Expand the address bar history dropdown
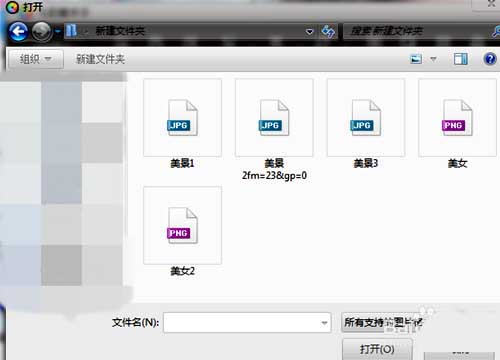Screen dimensions: 500x360 coord(310,32)
